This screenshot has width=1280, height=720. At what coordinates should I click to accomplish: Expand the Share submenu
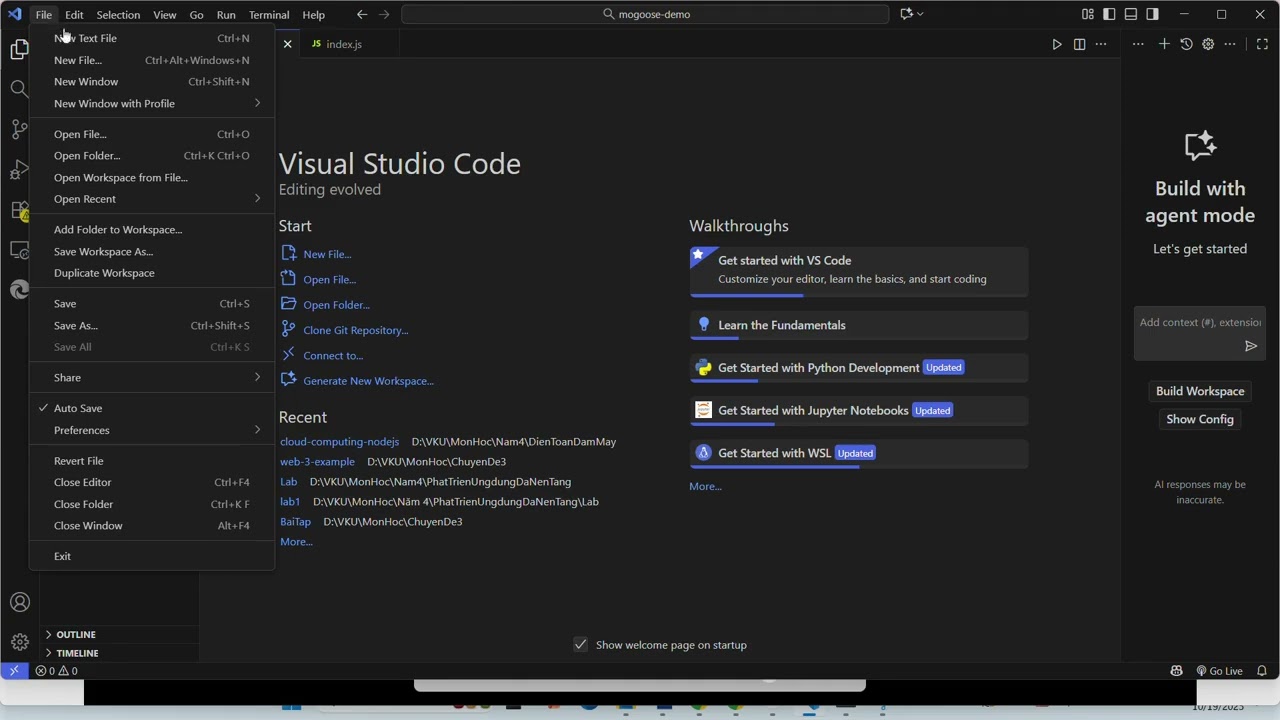(x=152, y=377)
